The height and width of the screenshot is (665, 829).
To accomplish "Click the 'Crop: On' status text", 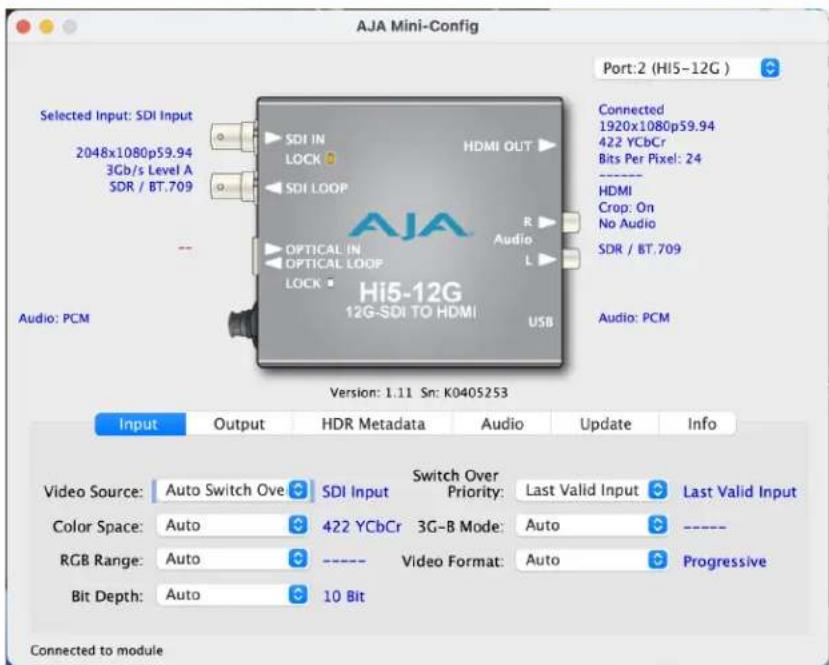I will pos(626,207).
